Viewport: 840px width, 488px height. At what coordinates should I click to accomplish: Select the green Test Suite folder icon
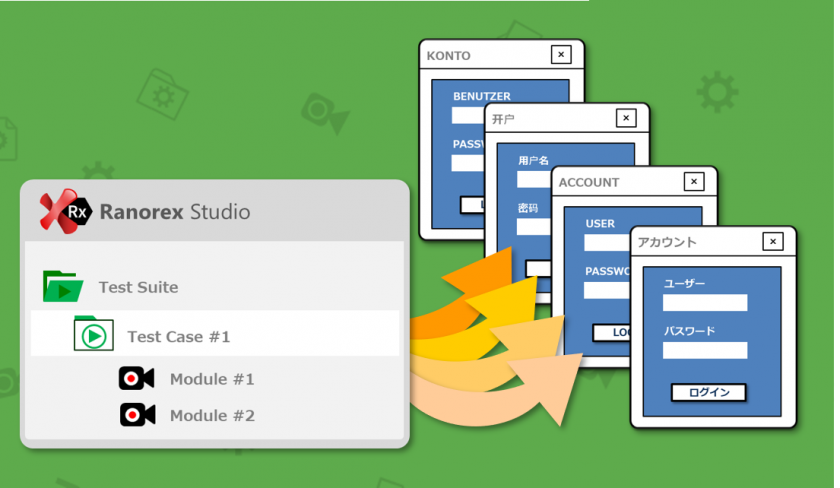[62, 287]
